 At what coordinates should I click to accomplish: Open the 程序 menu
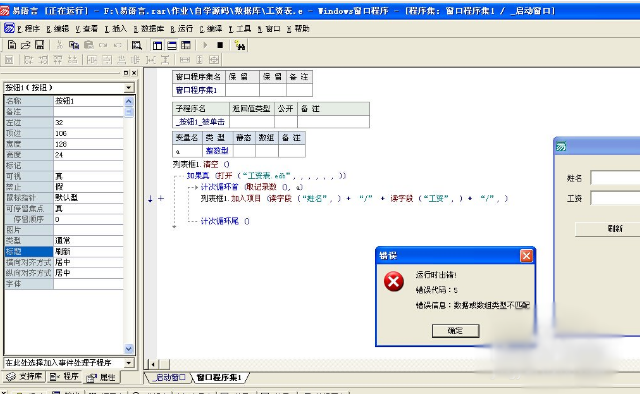(29, 29)
